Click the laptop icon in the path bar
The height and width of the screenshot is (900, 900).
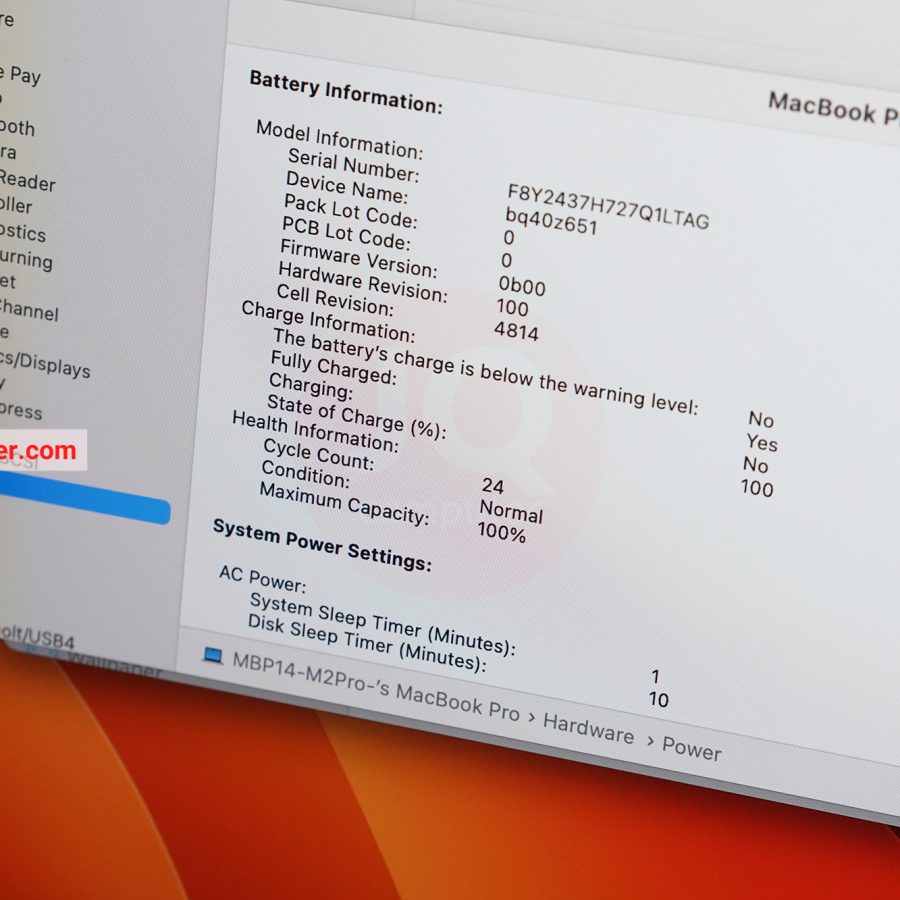[x=213, y=655]
